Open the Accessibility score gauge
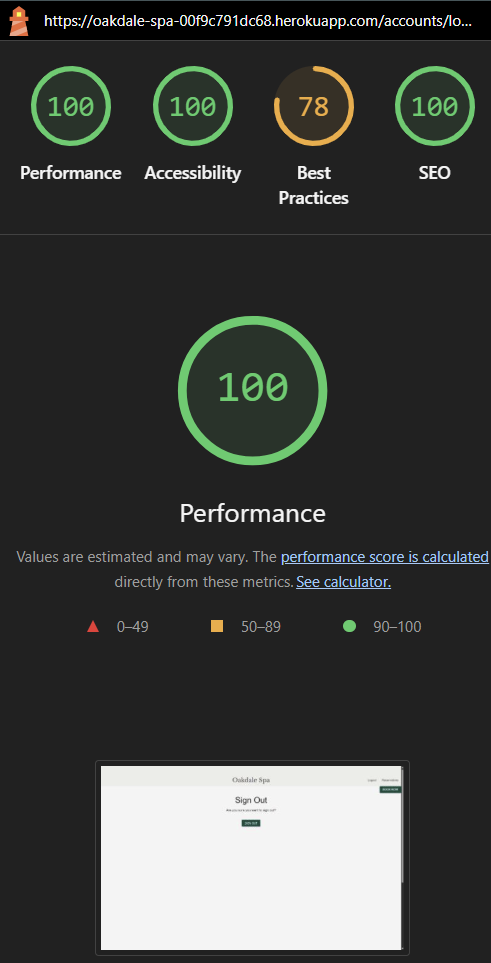The width and height of the screenshot is (491, 963). [x=192, y=106]
